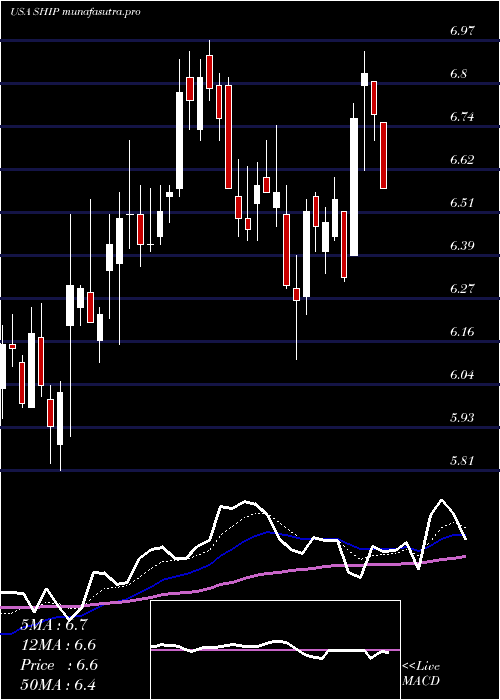Viewport: 500px width, 700px height.
Task: Click the '12MA : 6.6' legend entry
Action: point(58,645)
